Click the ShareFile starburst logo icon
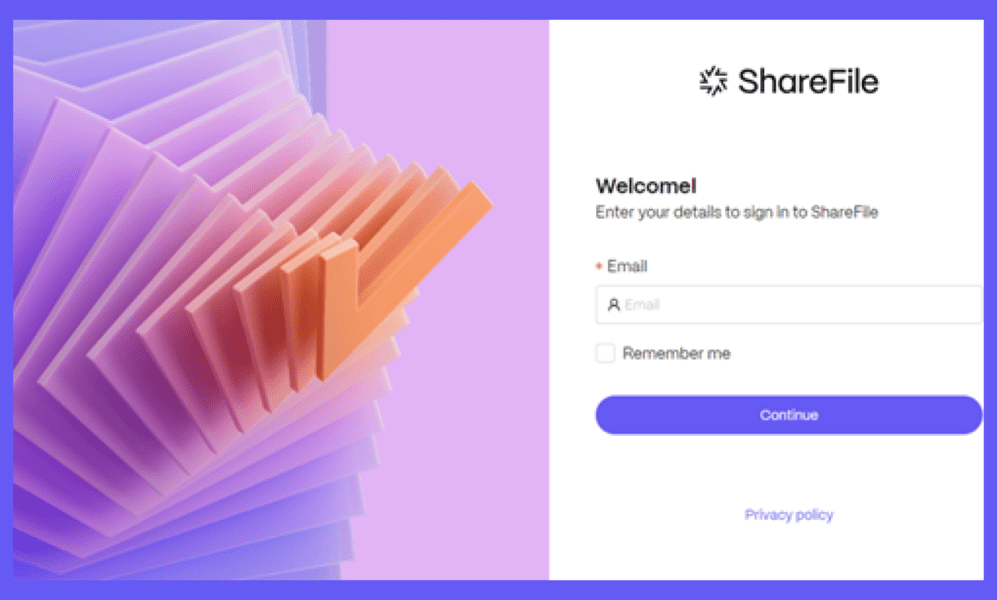This screenshot has height=600, width=997. coord(713,81)
